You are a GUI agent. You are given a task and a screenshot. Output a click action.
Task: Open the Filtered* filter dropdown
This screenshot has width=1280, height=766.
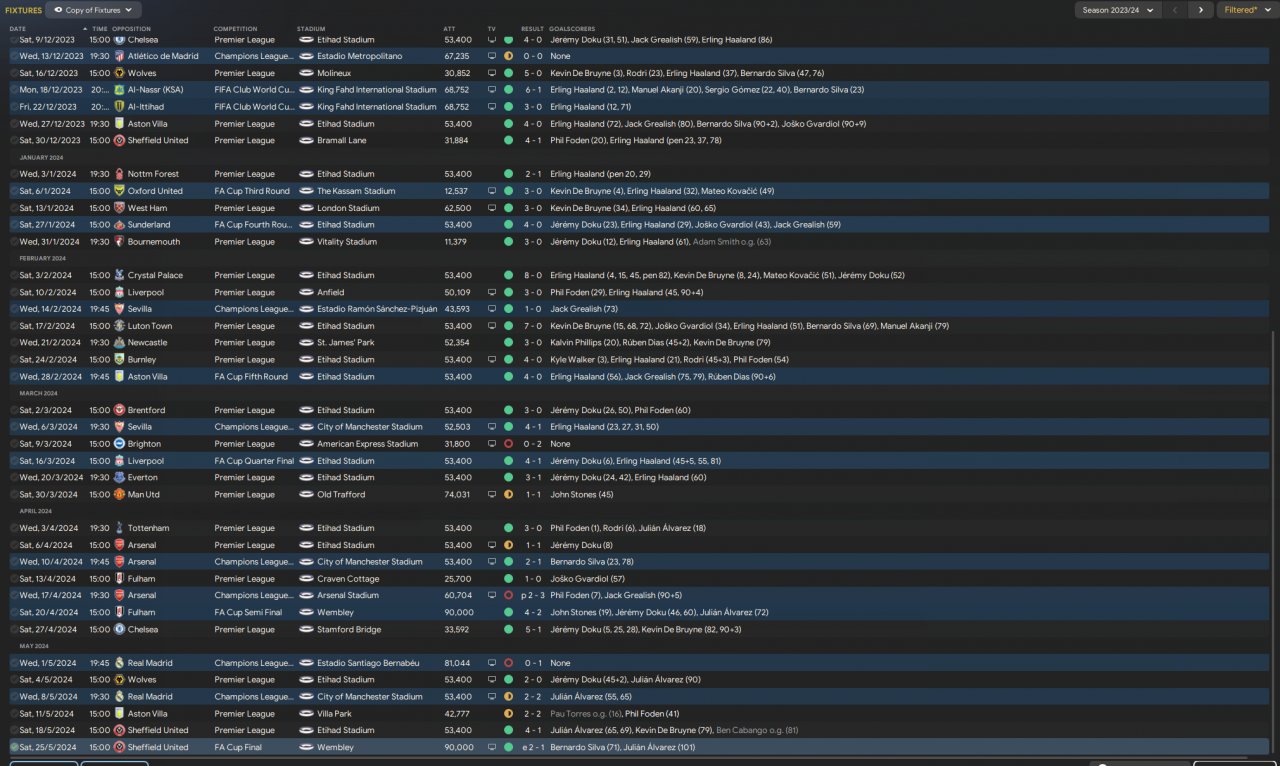click(x=1246, y=10)
